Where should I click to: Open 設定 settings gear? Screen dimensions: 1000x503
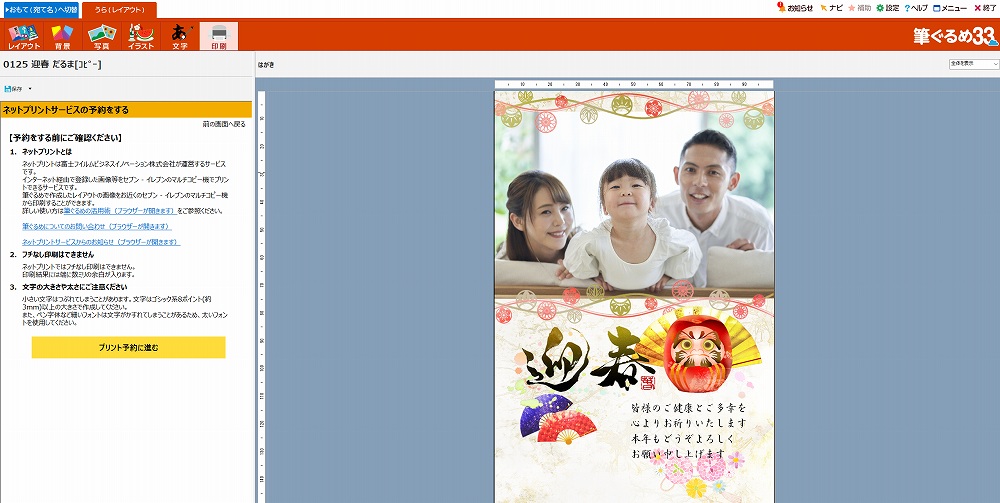887,8
